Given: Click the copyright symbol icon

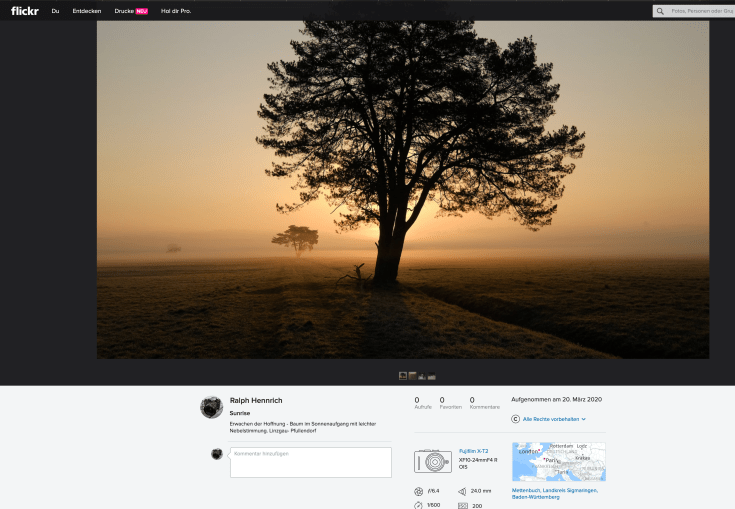Looking at the screenshot, I should pos(515,419).
